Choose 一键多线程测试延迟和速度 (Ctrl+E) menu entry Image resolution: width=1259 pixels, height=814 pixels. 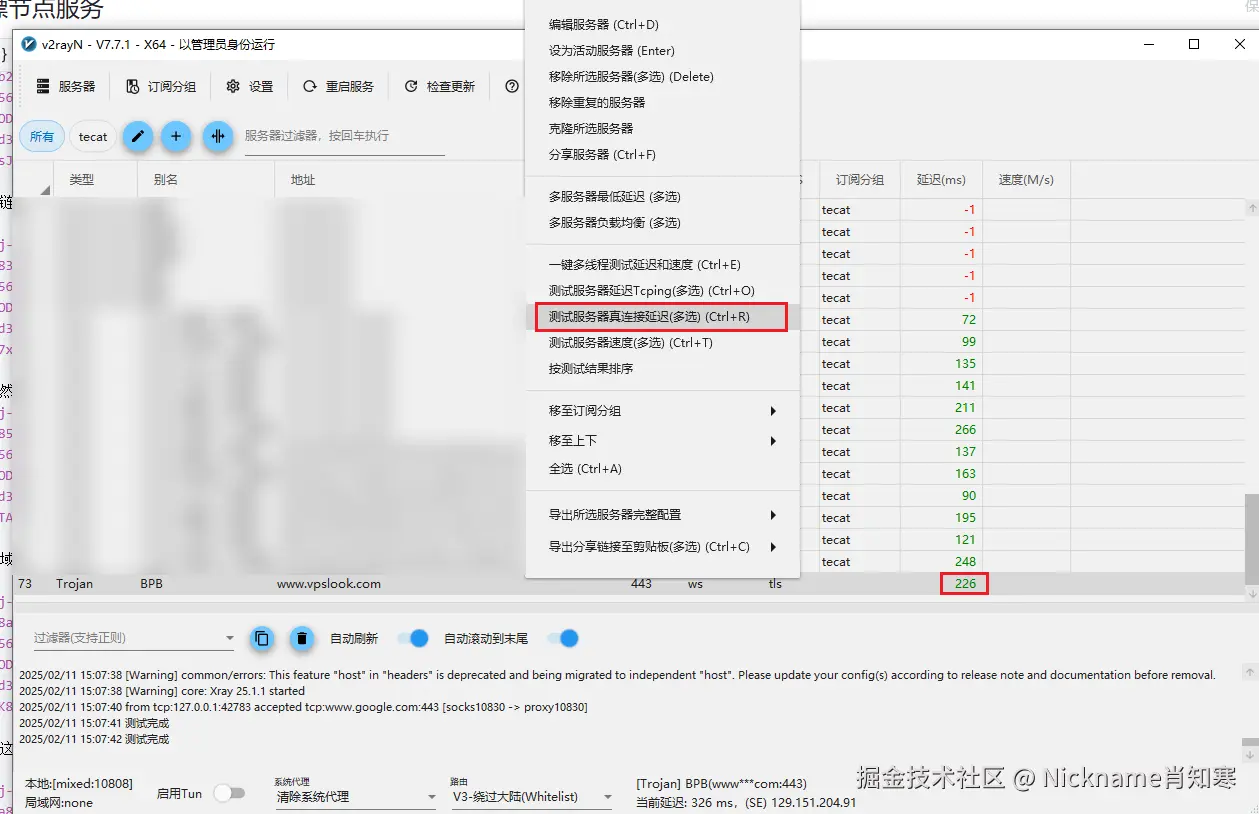662,265
